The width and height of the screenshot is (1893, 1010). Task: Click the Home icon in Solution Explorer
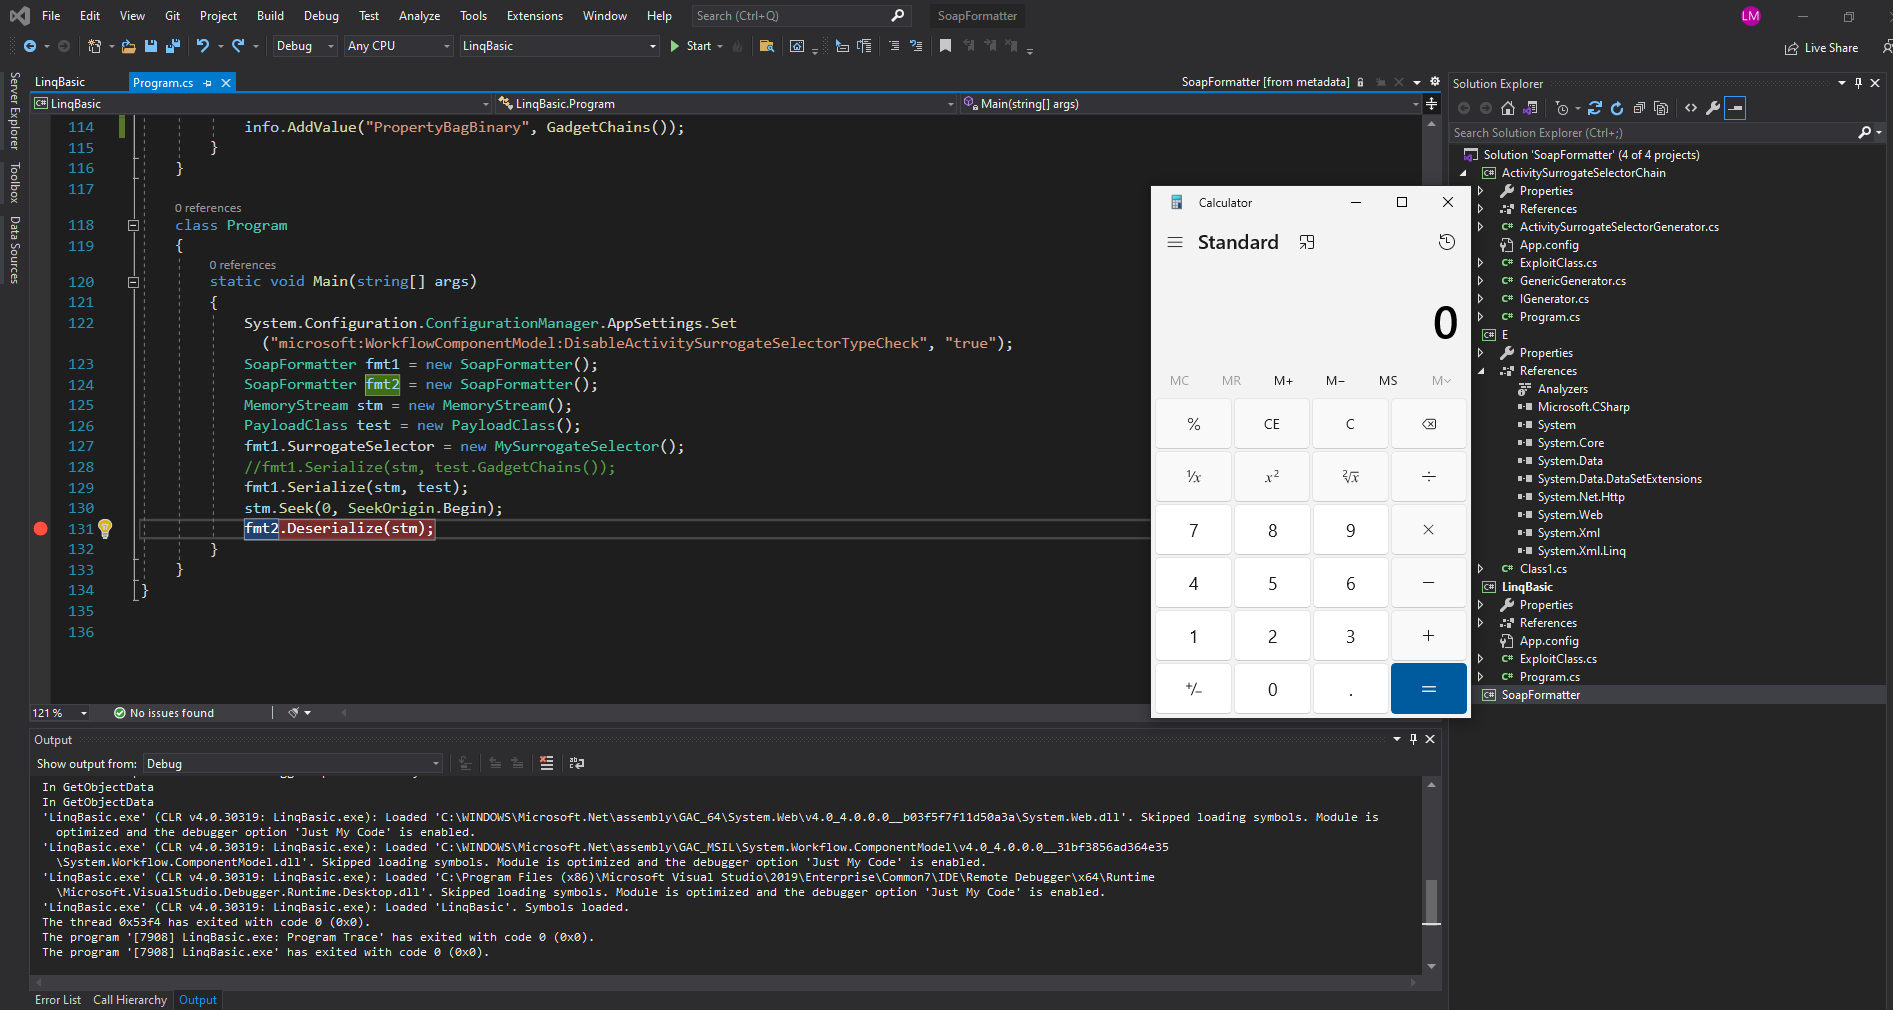tap(1508, 108)
